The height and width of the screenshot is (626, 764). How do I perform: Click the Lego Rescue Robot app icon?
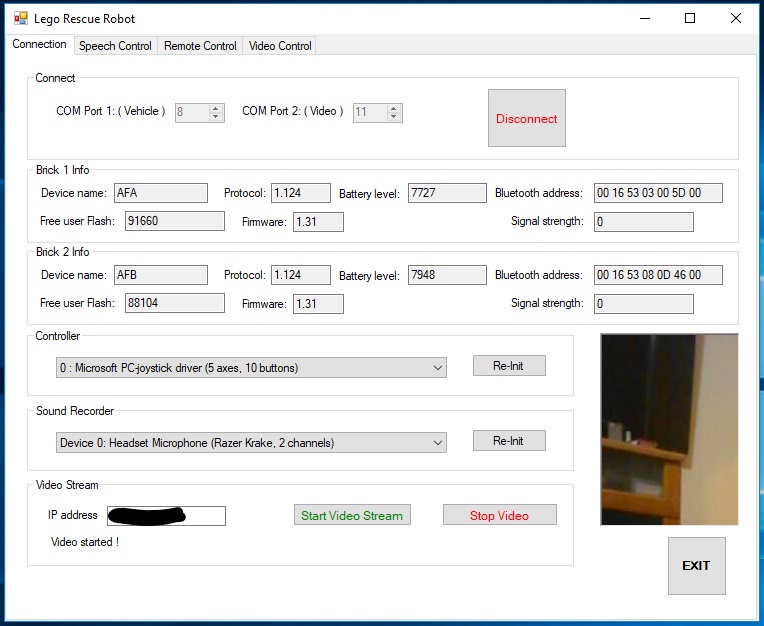pos(20,18)
